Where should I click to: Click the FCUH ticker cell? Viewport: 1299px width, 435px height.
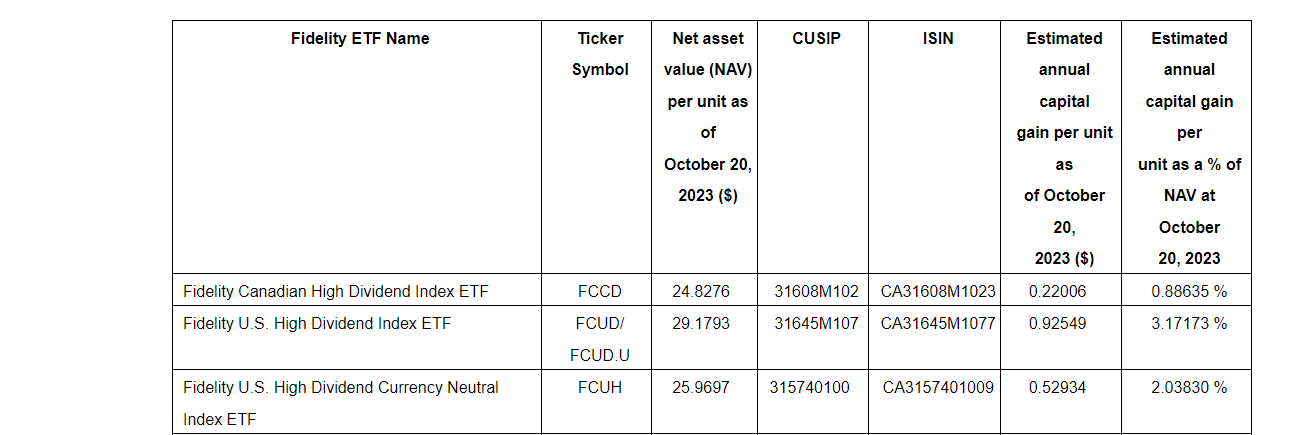coord(600,387)
